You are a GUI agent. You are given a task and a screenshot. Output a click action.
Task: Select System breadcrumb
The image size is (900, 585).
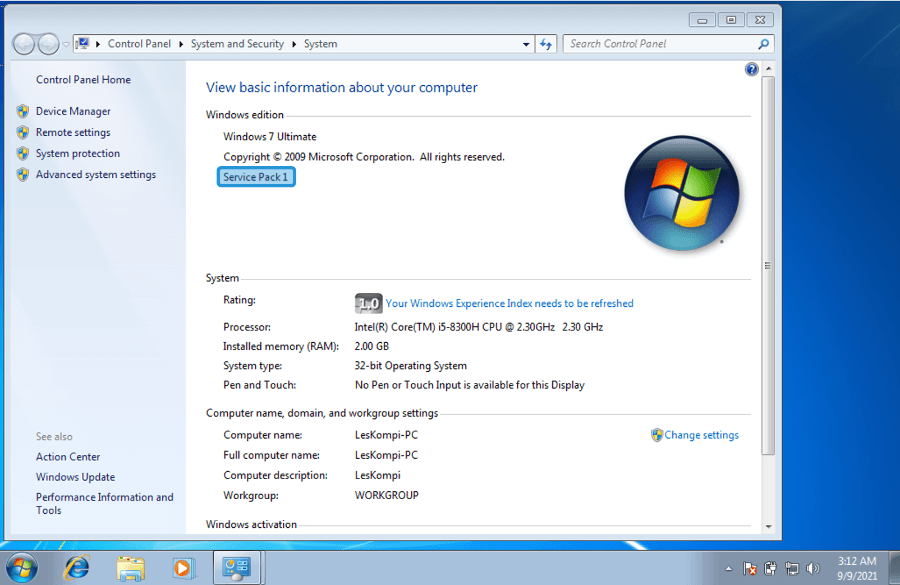click(320, 44)
